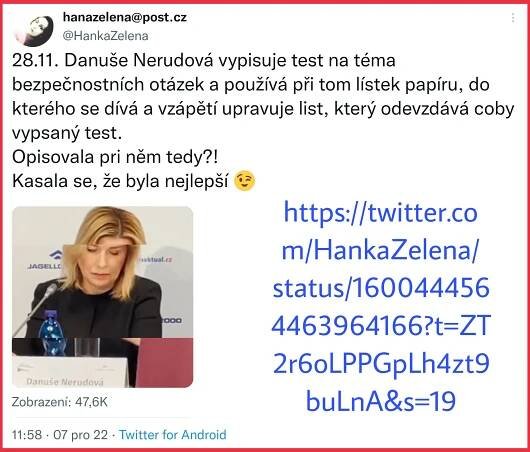The width and height of the screenshot is (530, 452).
Task: Click the 11:58 timestamp
Action: pos(27,434)
